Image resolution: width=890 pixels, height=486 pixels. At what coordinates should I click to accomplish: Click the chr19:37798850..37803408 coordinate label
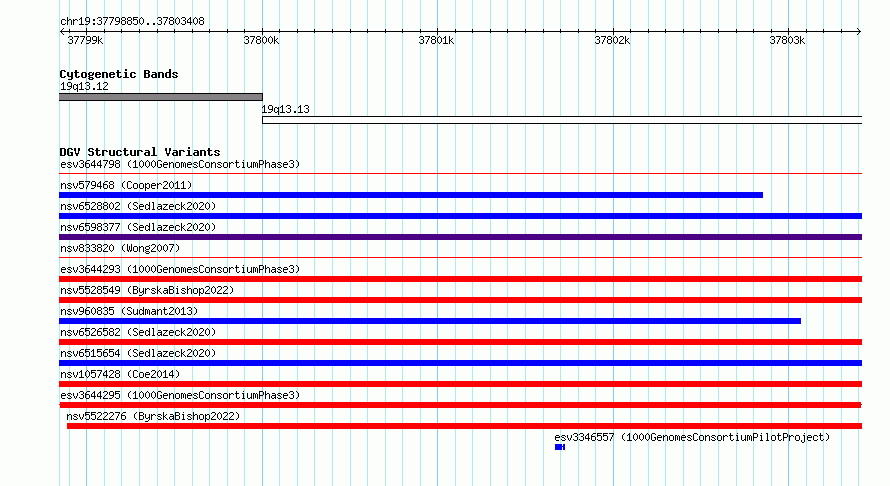[x=132, y=22]
